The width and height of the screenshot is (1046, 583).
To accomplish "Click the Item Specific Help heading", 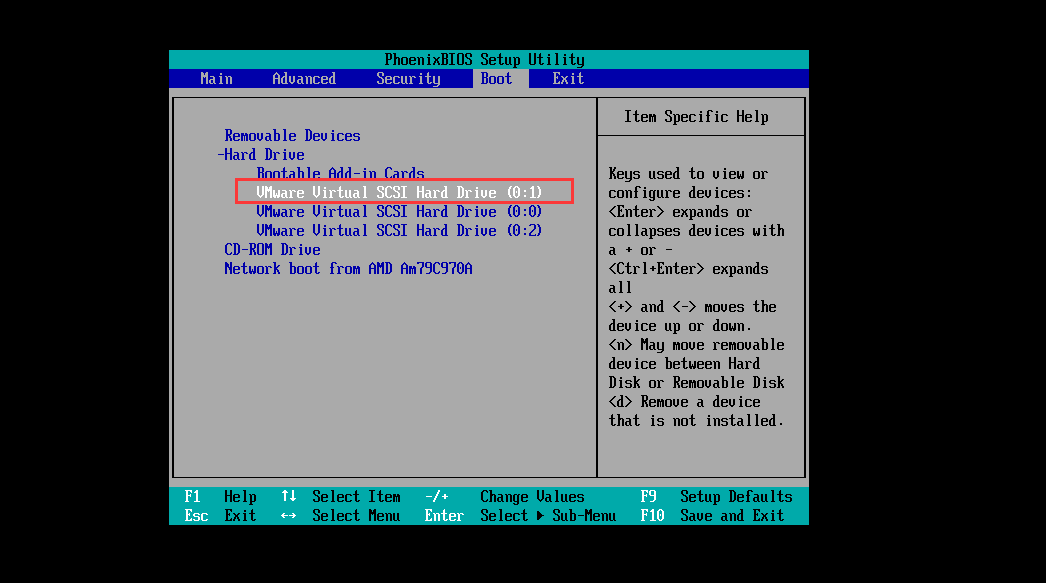I will click(696, 117).
